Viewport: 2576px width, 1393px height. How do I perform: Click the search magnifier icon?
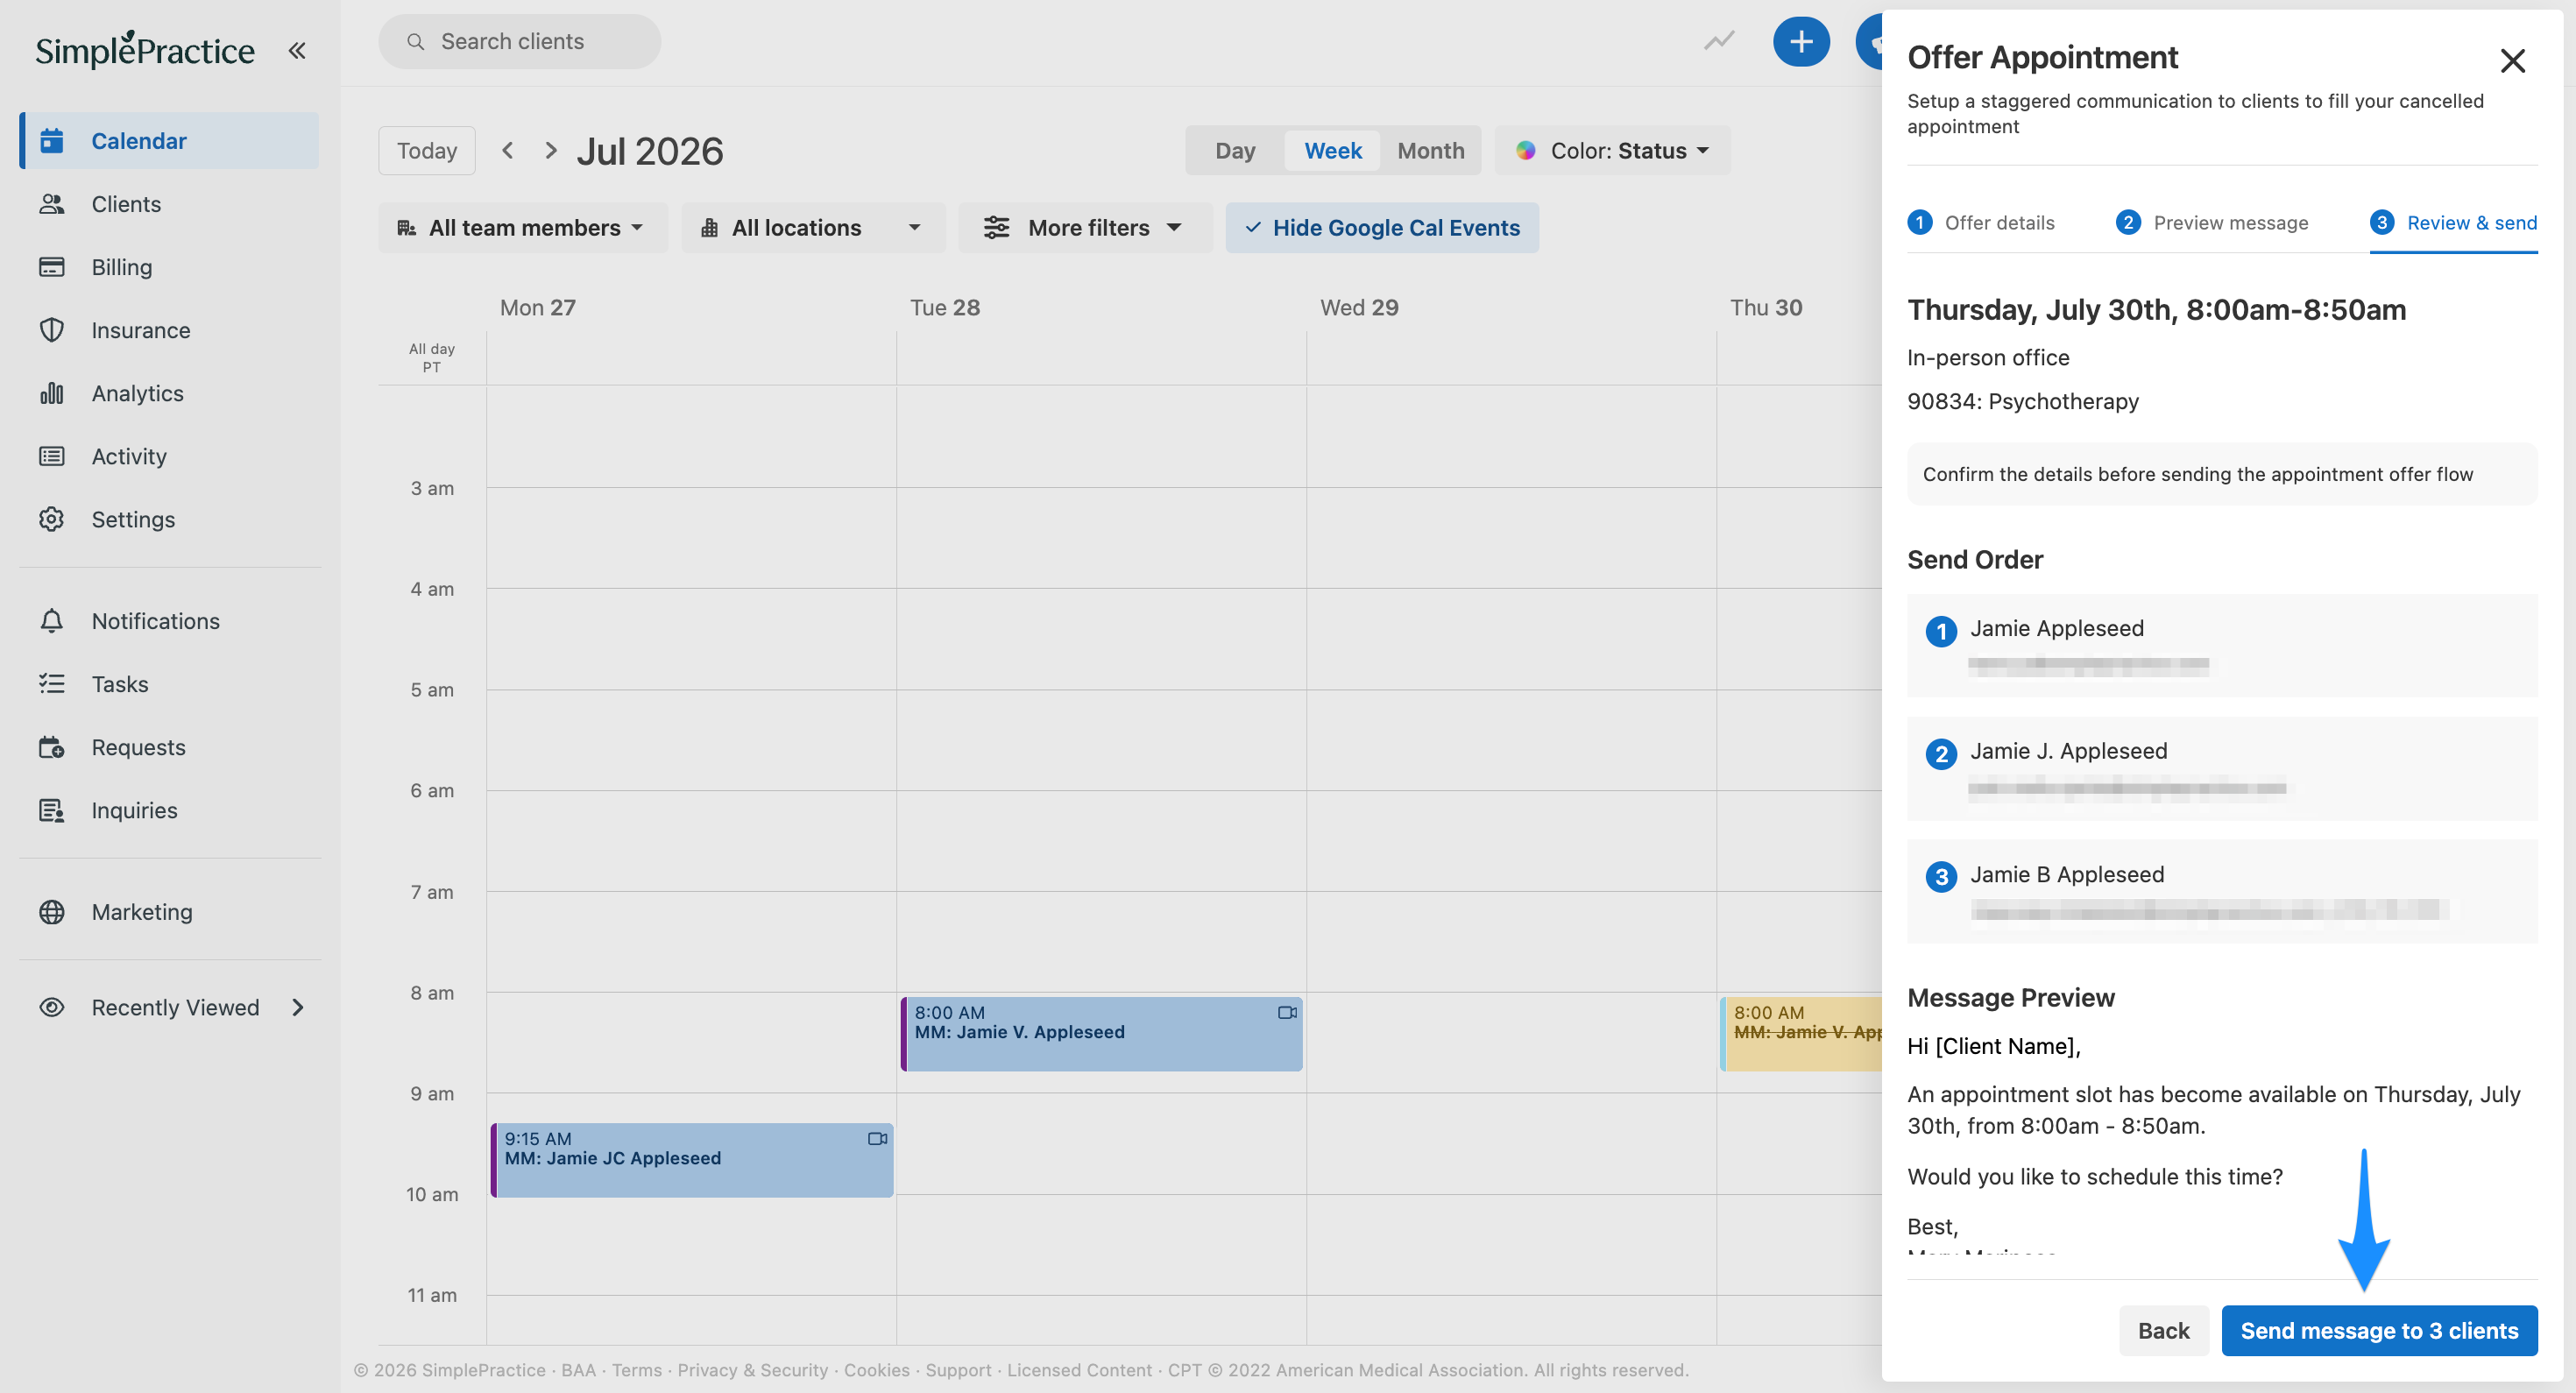pos(415,41)
